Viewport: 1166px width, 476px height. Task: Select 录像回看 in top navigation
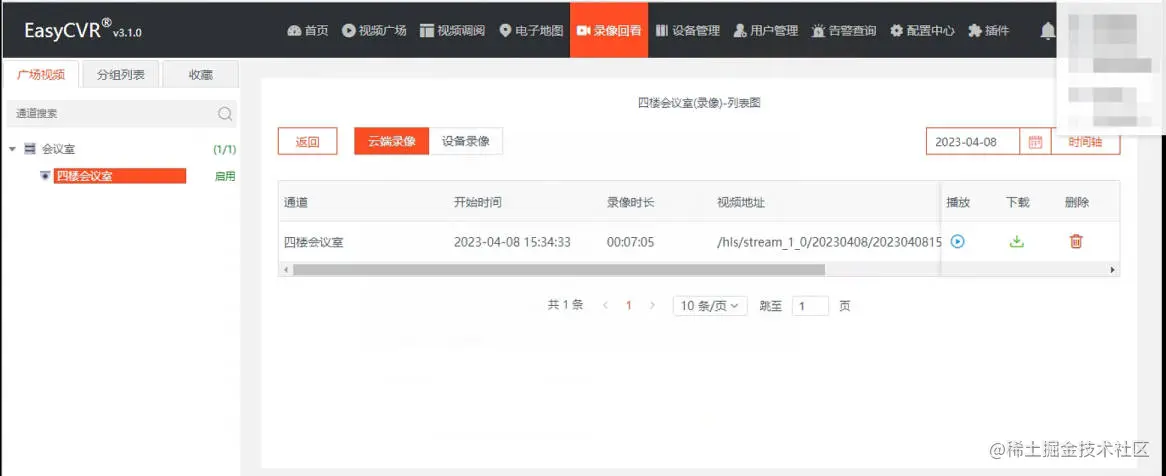pos(609,30)
